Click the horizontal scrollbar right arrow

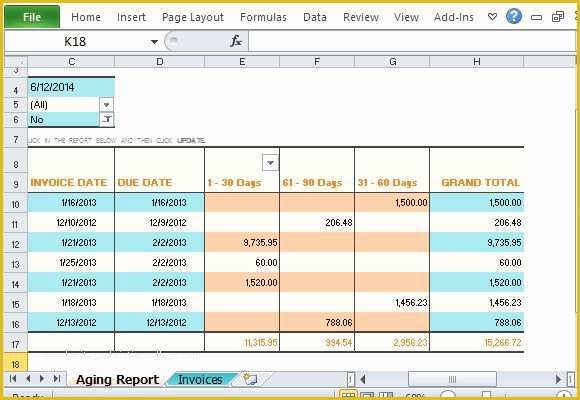click(x=559, y=379)
